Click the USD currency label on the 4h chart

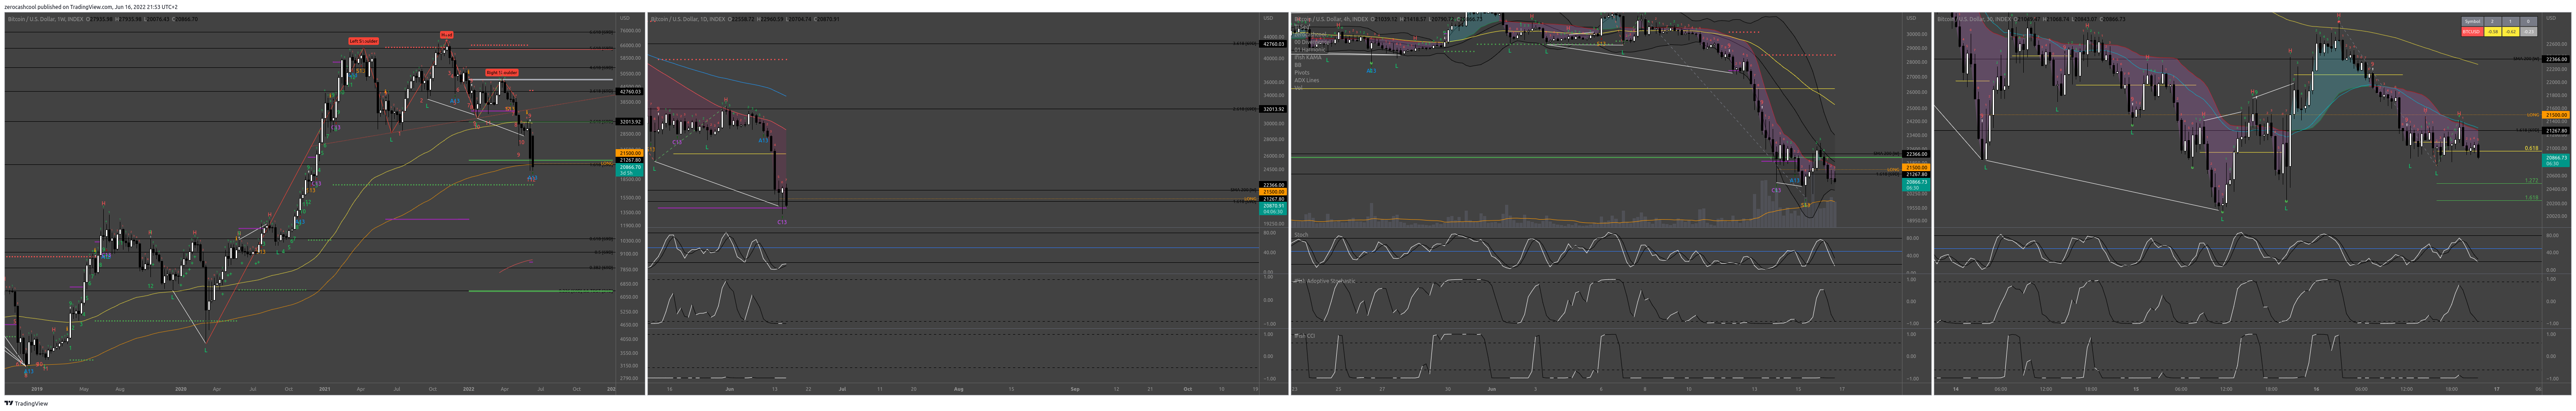(1911, 18)
